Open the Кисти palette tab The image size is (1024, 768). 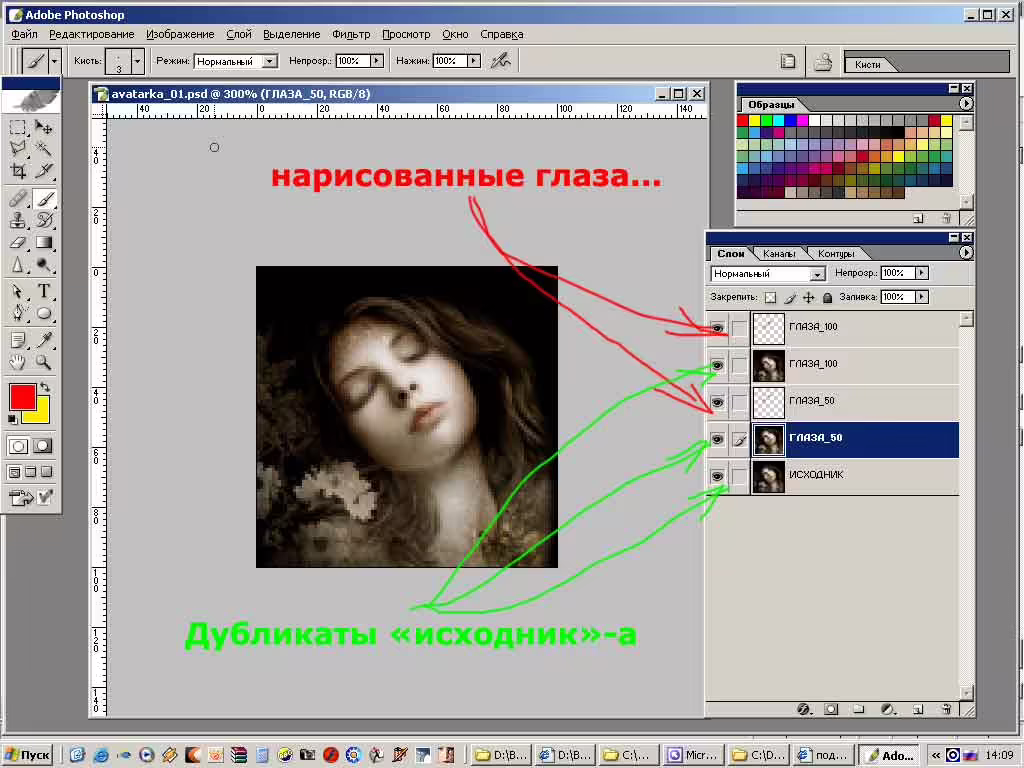pos(867,64)
